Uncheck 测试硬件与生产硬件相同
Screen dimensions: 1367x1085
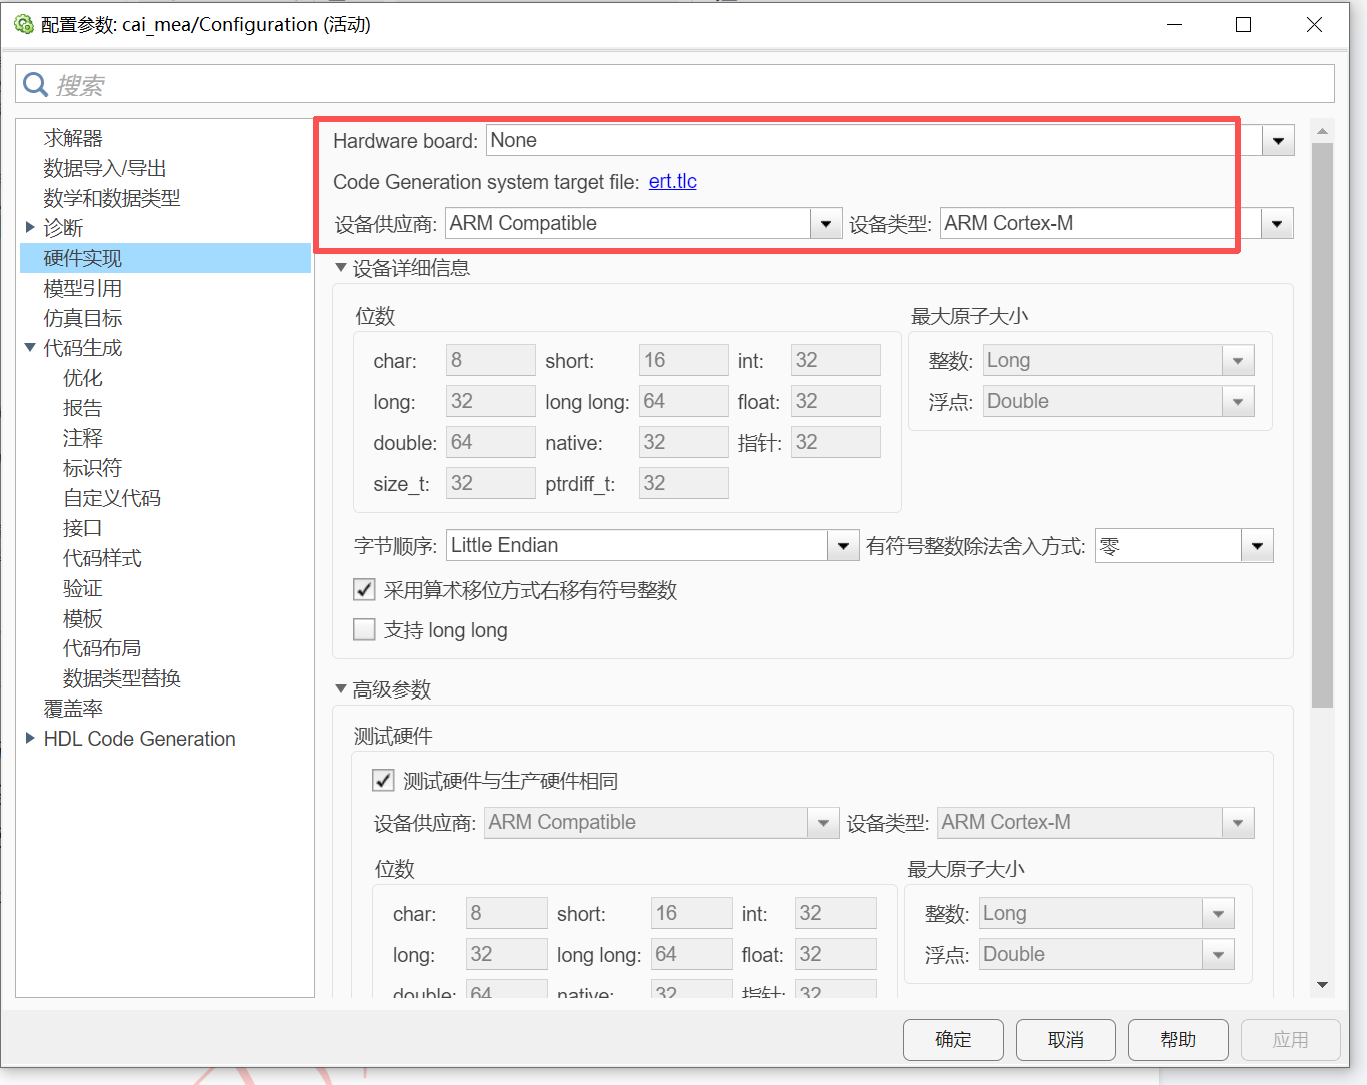tap(383, 780)
